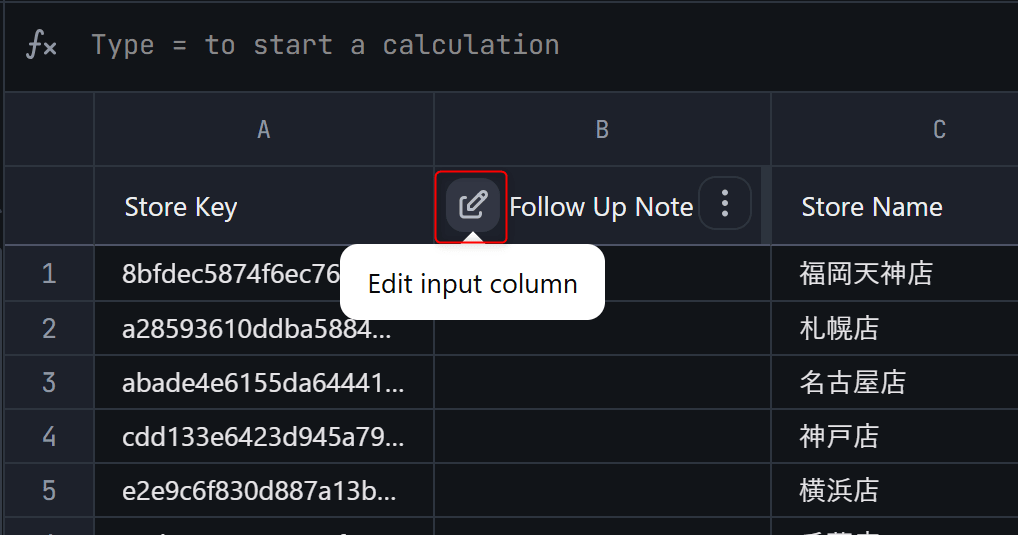Viewport: 1018px width, 535px height.
Task: Select column C header
Action: coord(895,129)
